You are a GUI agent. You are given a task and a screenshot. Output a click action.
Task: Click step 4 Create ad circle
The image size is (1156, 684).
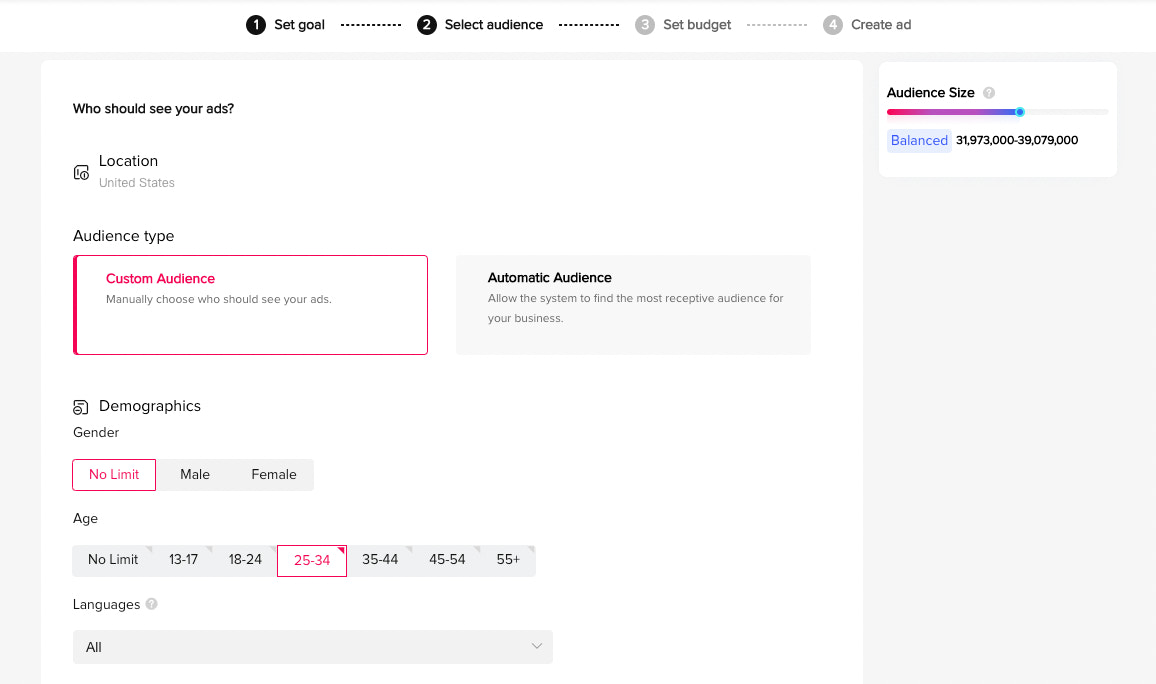click(833, 25)
